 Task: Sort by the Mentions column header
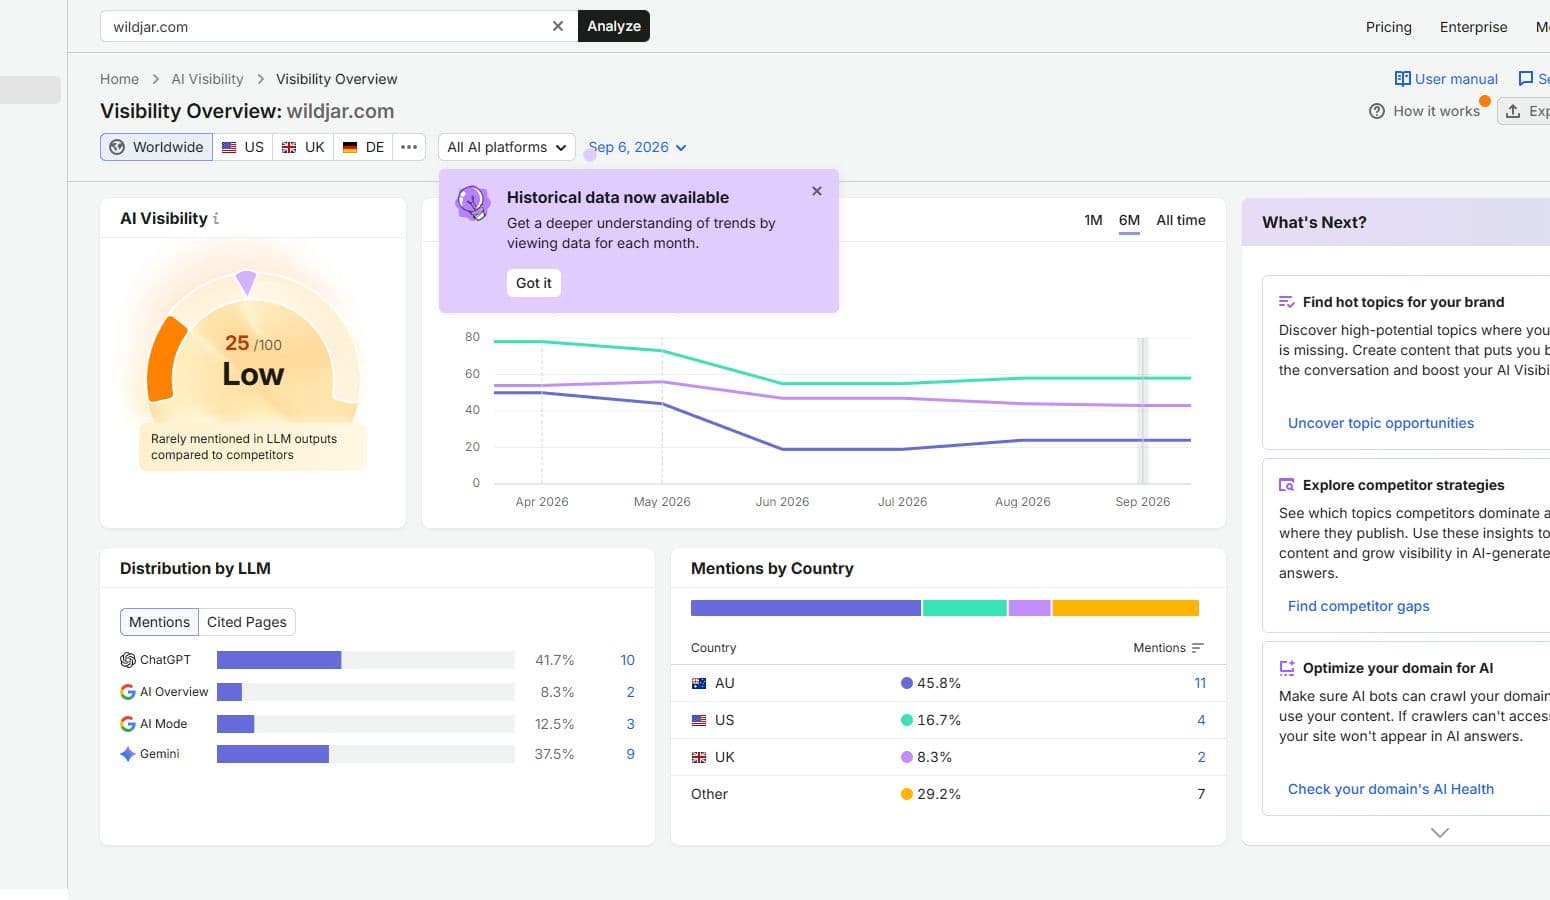tap(1168, 648)
